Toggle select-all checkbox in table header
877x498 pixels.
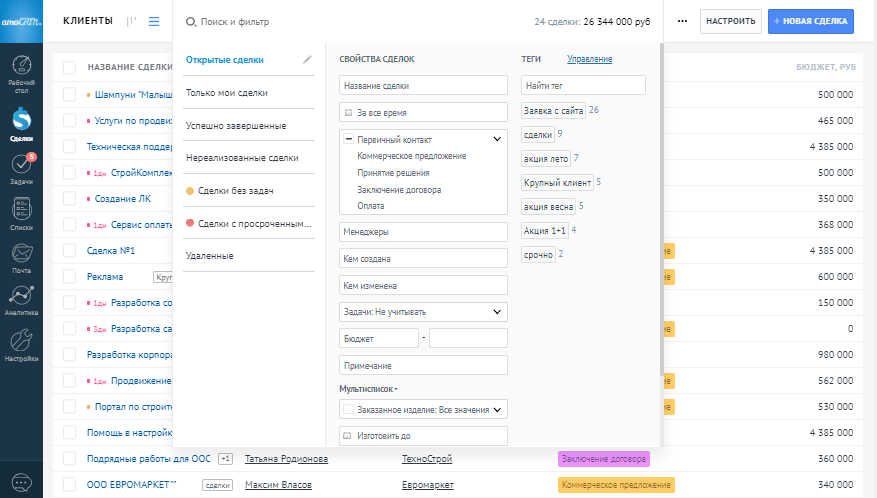70,67
